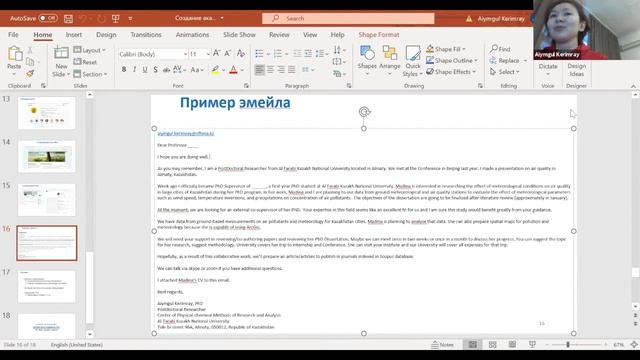The height and width of the screenshot is (360, 640).
Task: Toggle Align Right paragraph
Action: click(281, 70)
